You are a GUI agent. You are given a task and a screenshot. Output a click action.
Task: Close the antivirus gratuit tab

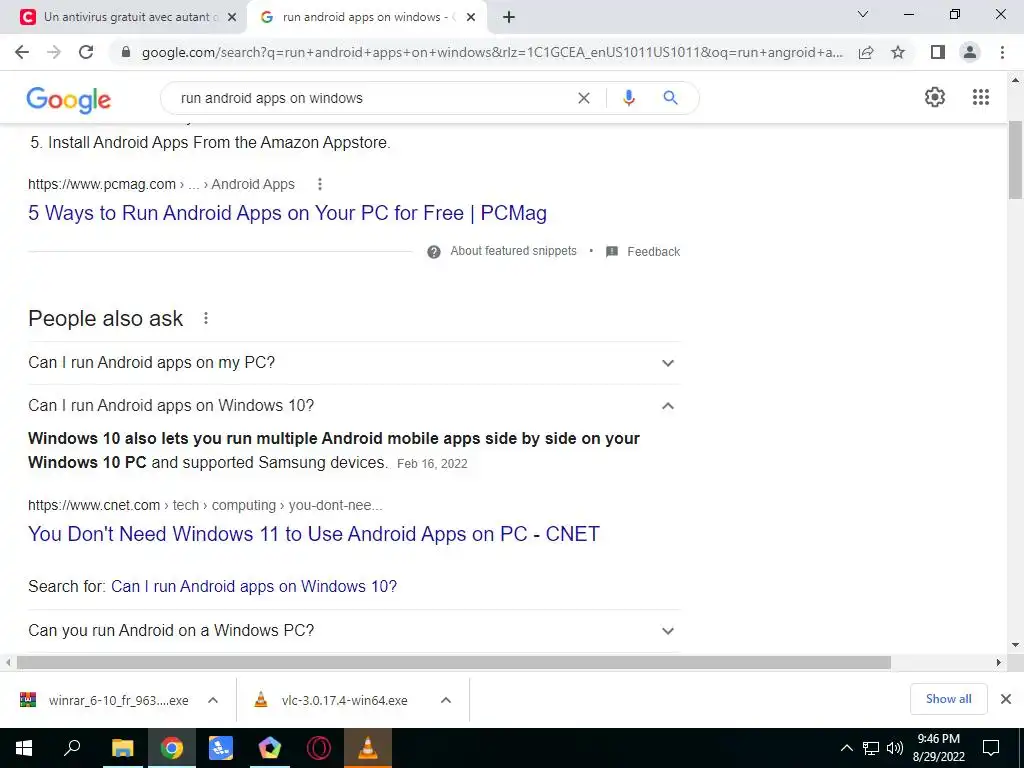[x=232, y=17]
